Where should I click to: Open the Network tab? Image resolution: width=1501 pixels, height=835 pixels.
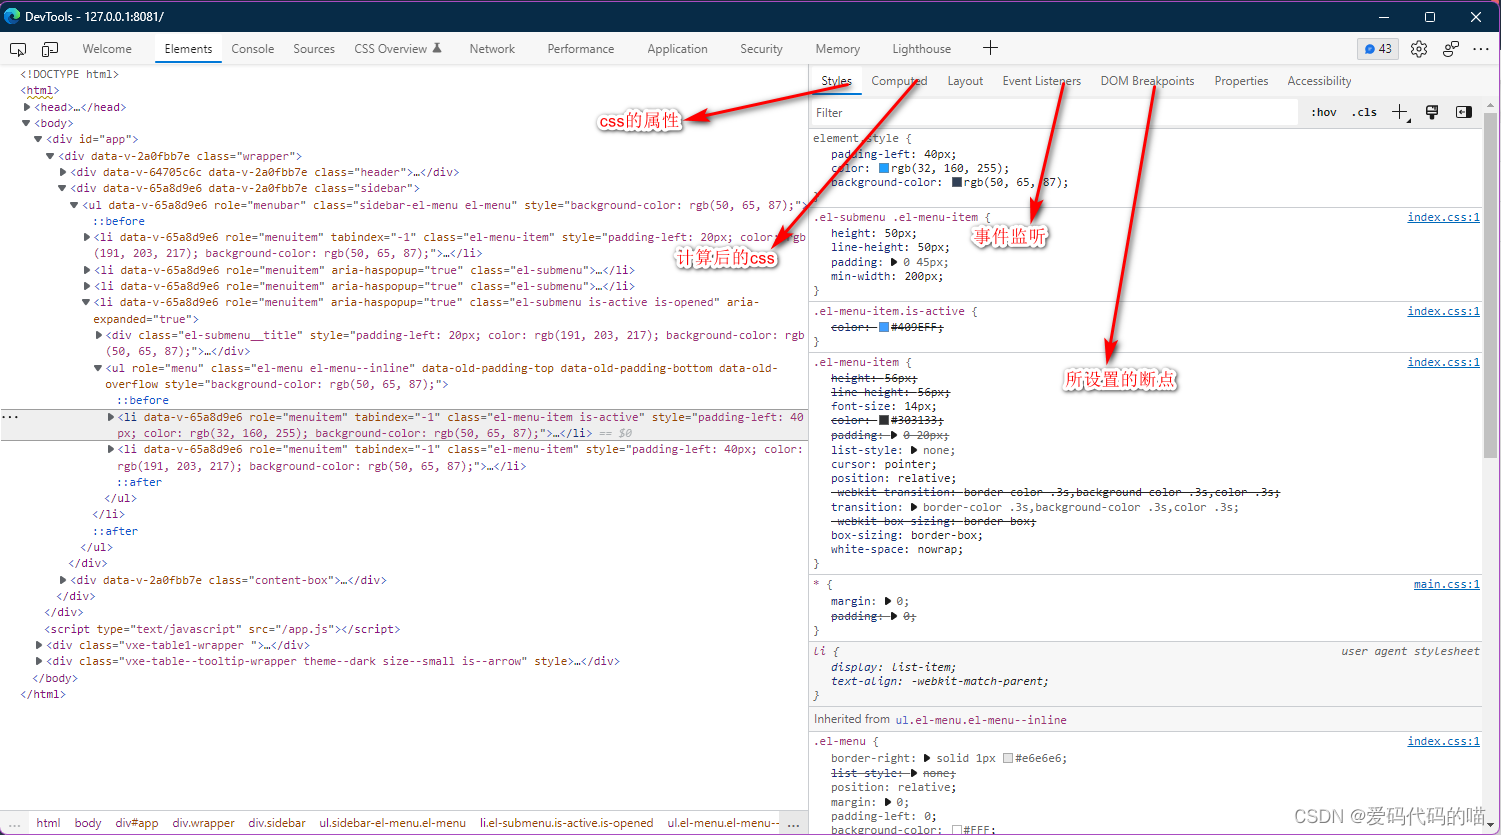pyautogui.click(x=492, y=48)
